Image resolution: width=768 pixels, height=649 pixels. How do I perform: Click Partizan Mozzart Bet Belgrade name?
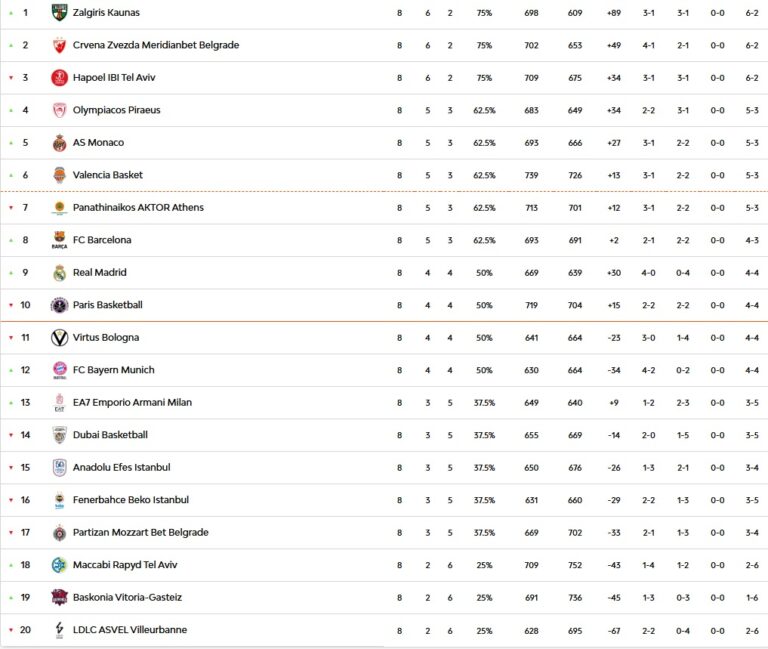(x=140, y=533)
